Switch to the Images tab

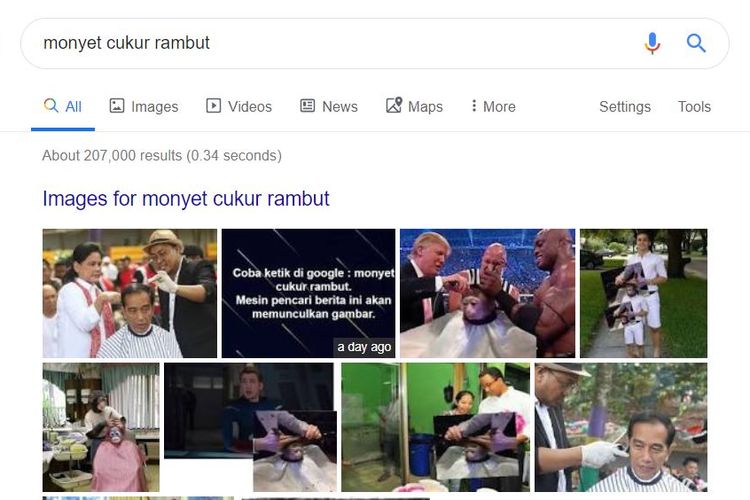click(144, 106)
